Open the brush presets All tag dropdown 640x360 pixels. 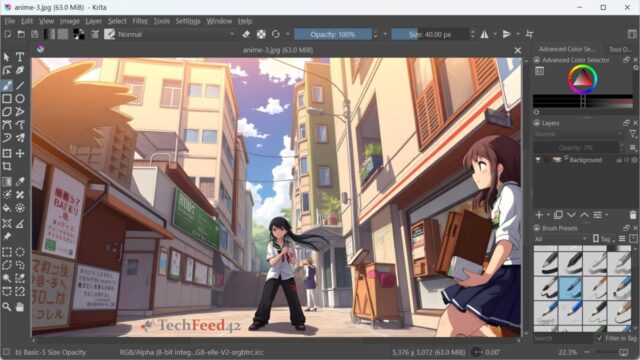(x=560, y=239)
